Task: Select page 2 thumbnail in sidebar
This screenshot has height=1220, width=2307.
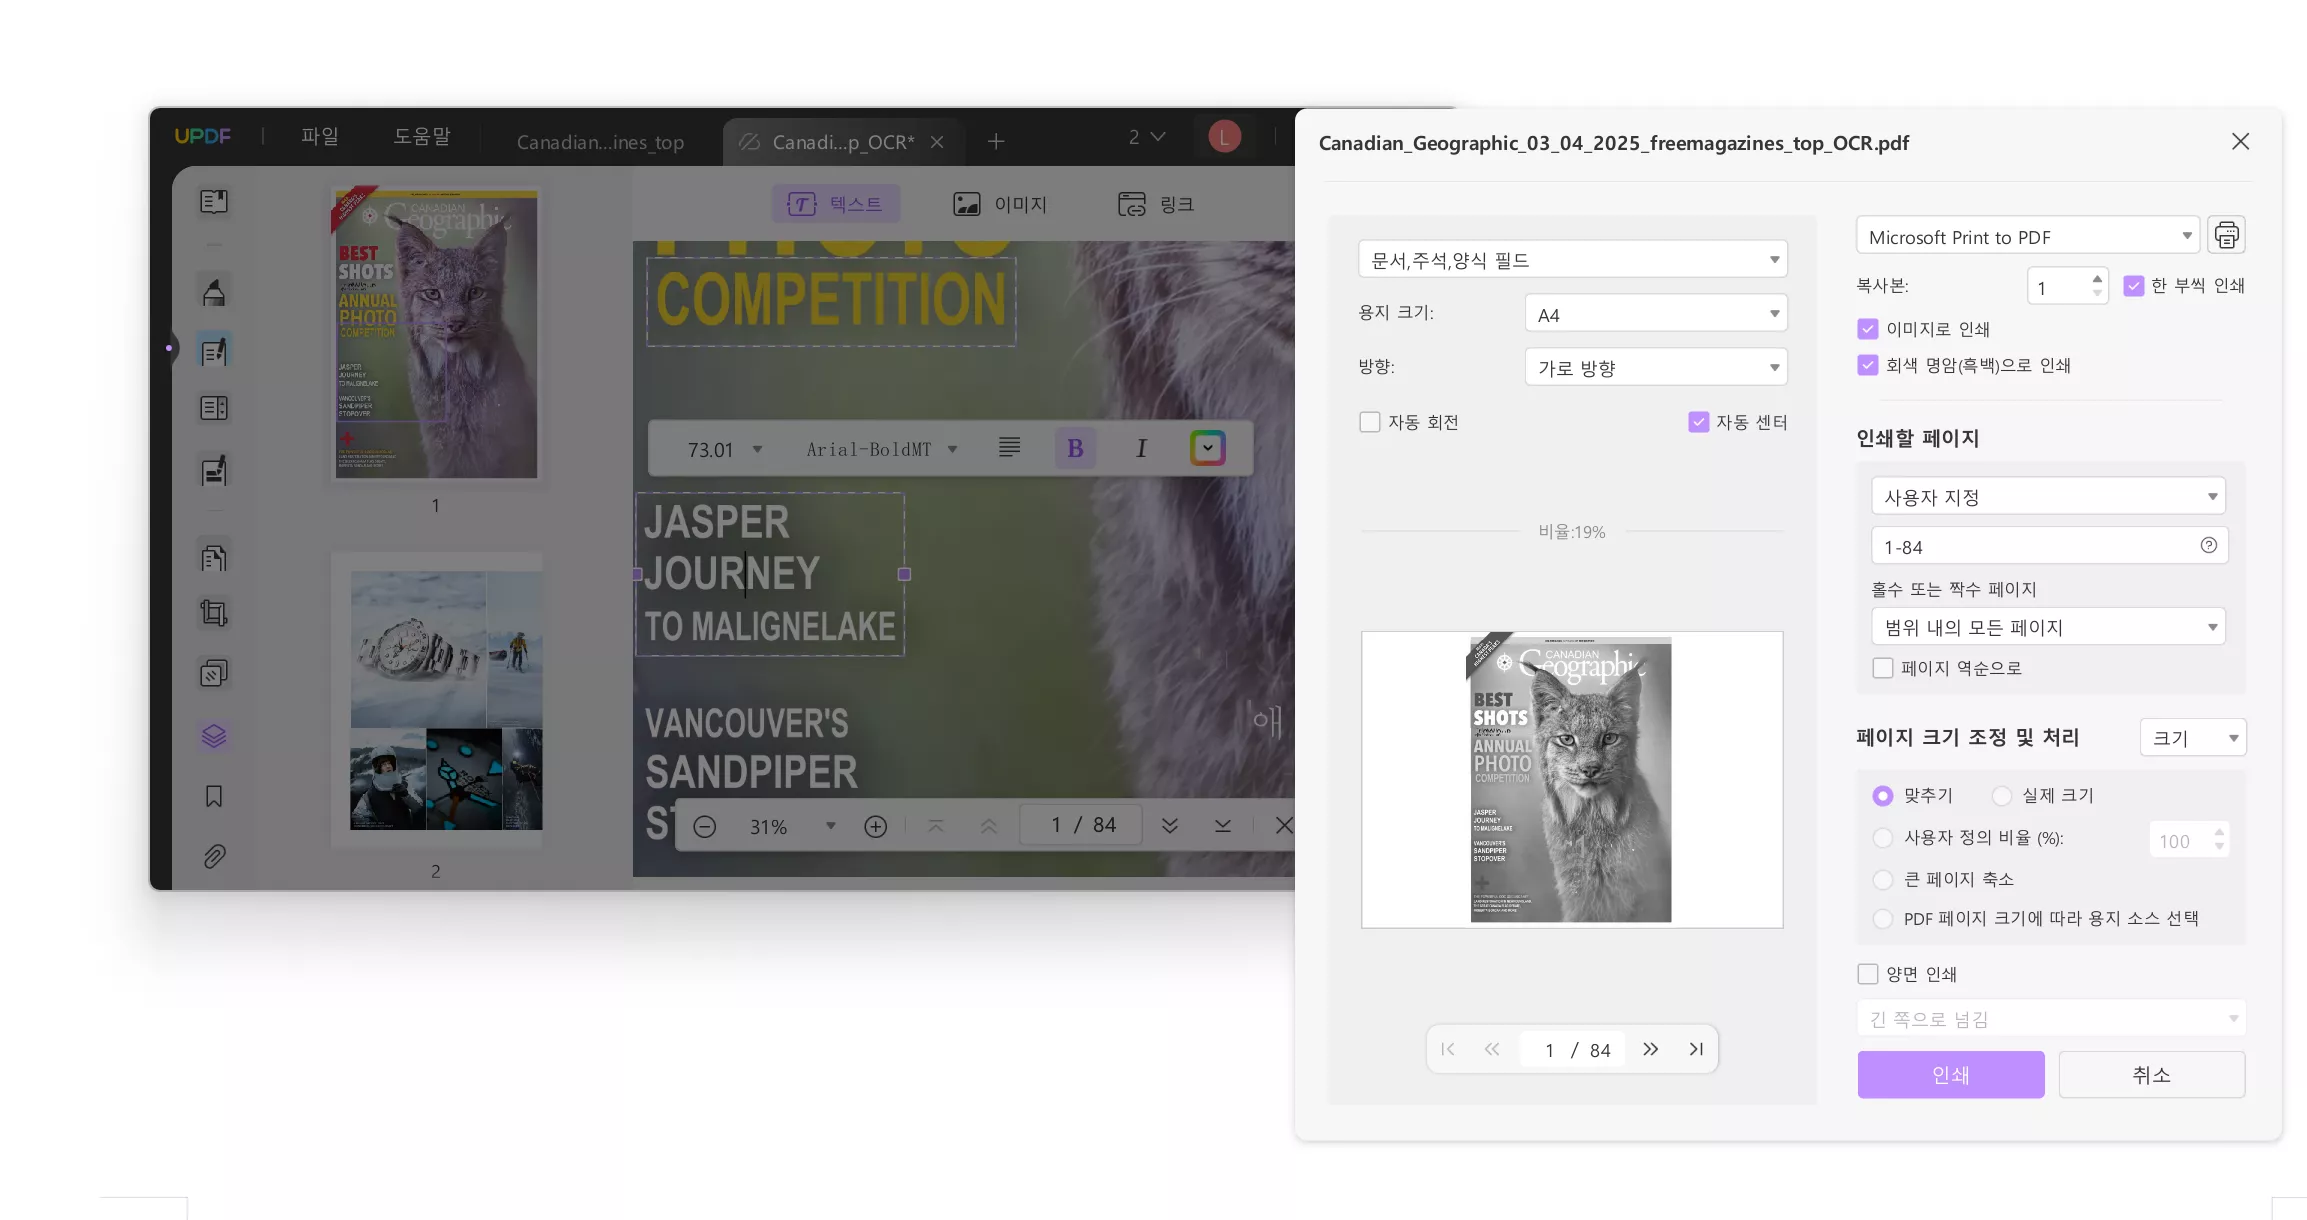Action: tap(435, 700)
